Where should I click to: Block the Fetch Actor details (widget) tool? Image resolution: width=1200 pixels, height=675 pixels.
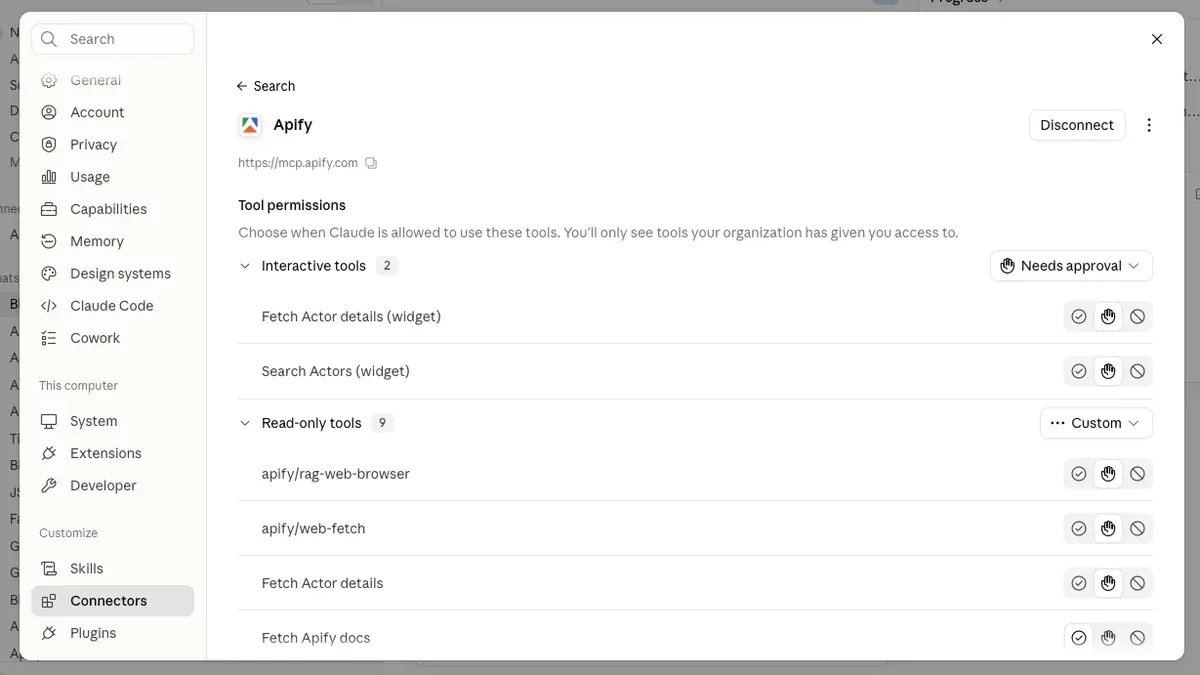point(1137,316)
